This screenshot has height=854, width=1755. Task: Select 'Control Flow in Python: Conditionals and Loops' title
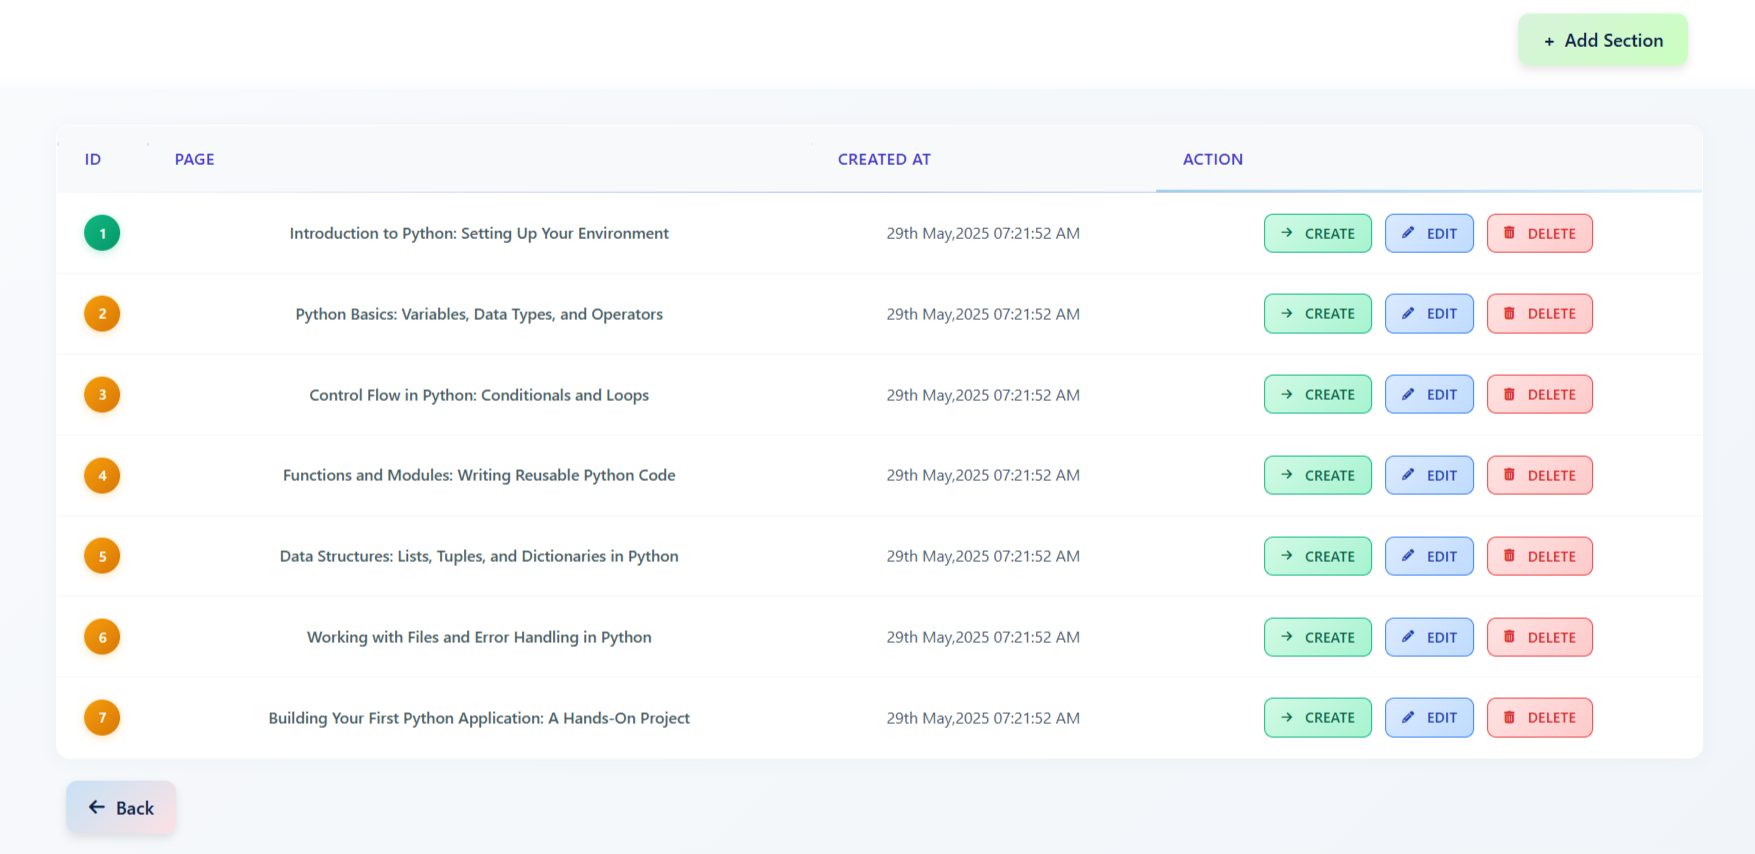tap(479, 395)
